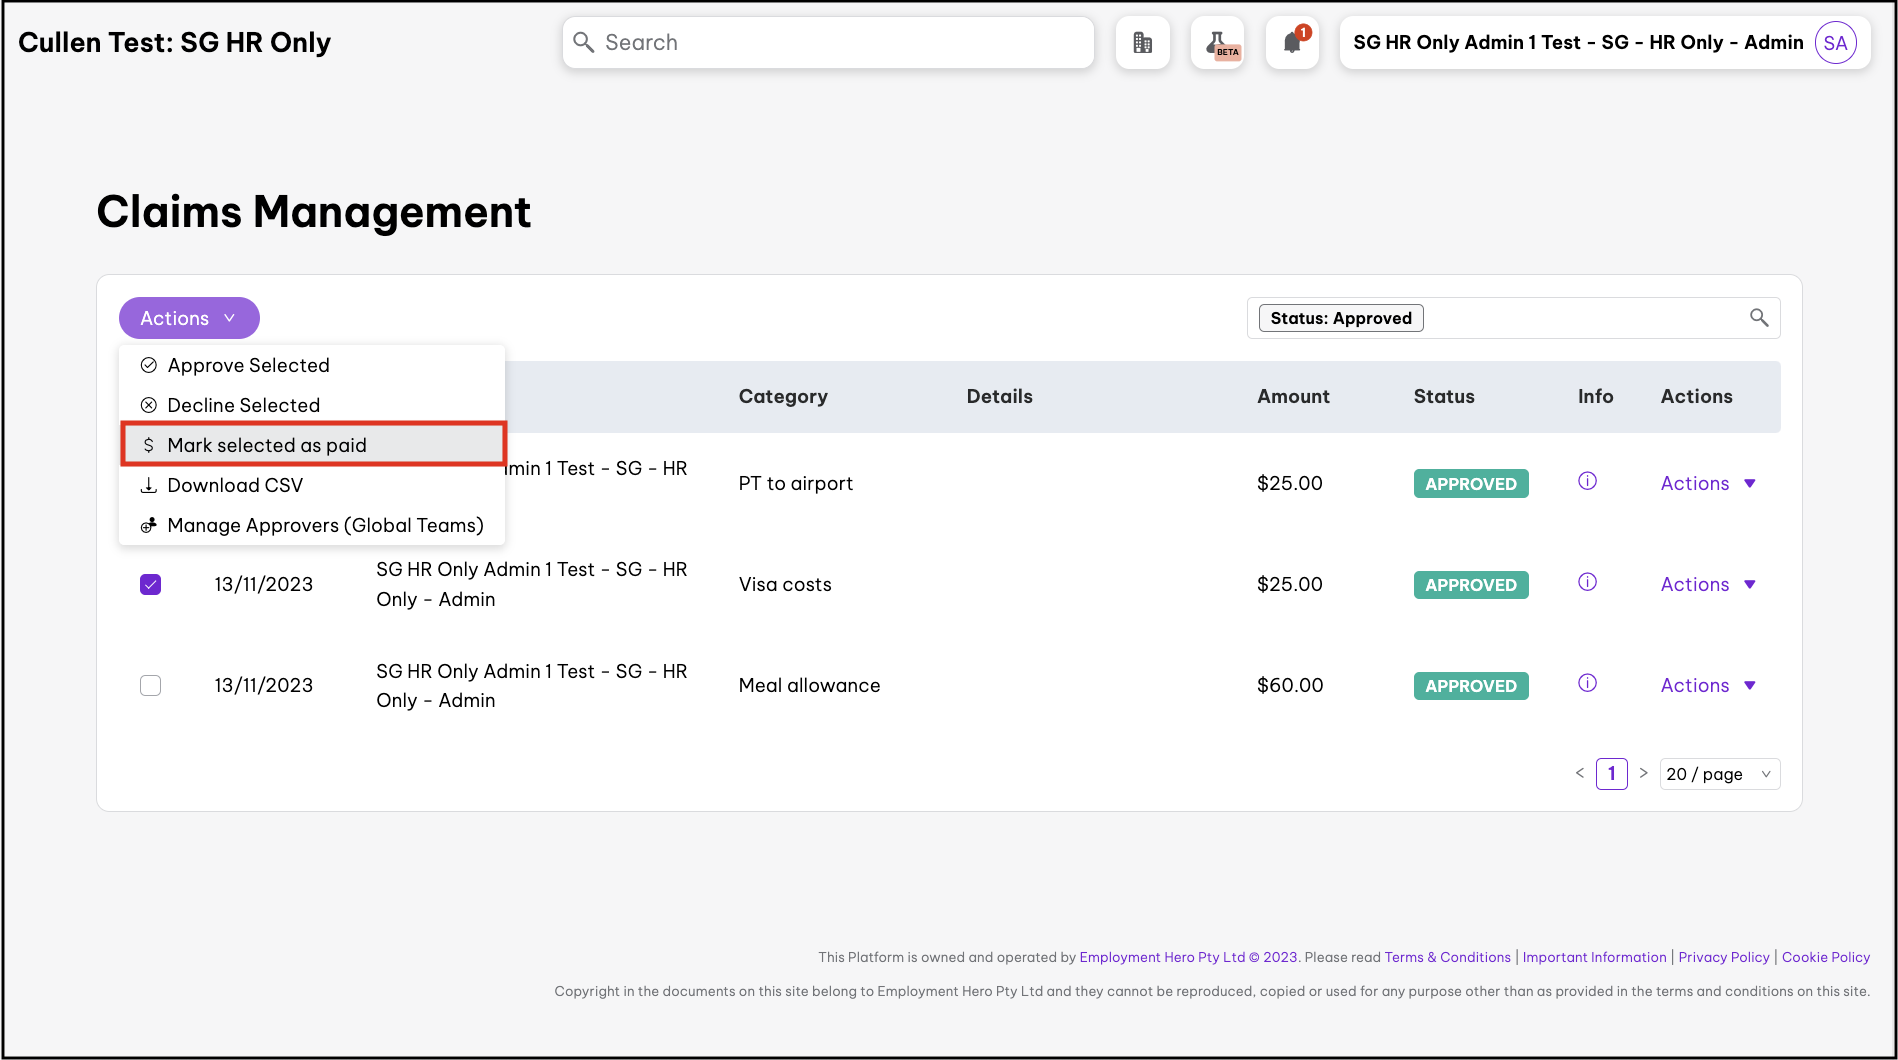View info icon for Meal allowance claim
This screenshot has width=1898, height=1060.
pyautogui.click(x=1587, y=684)
